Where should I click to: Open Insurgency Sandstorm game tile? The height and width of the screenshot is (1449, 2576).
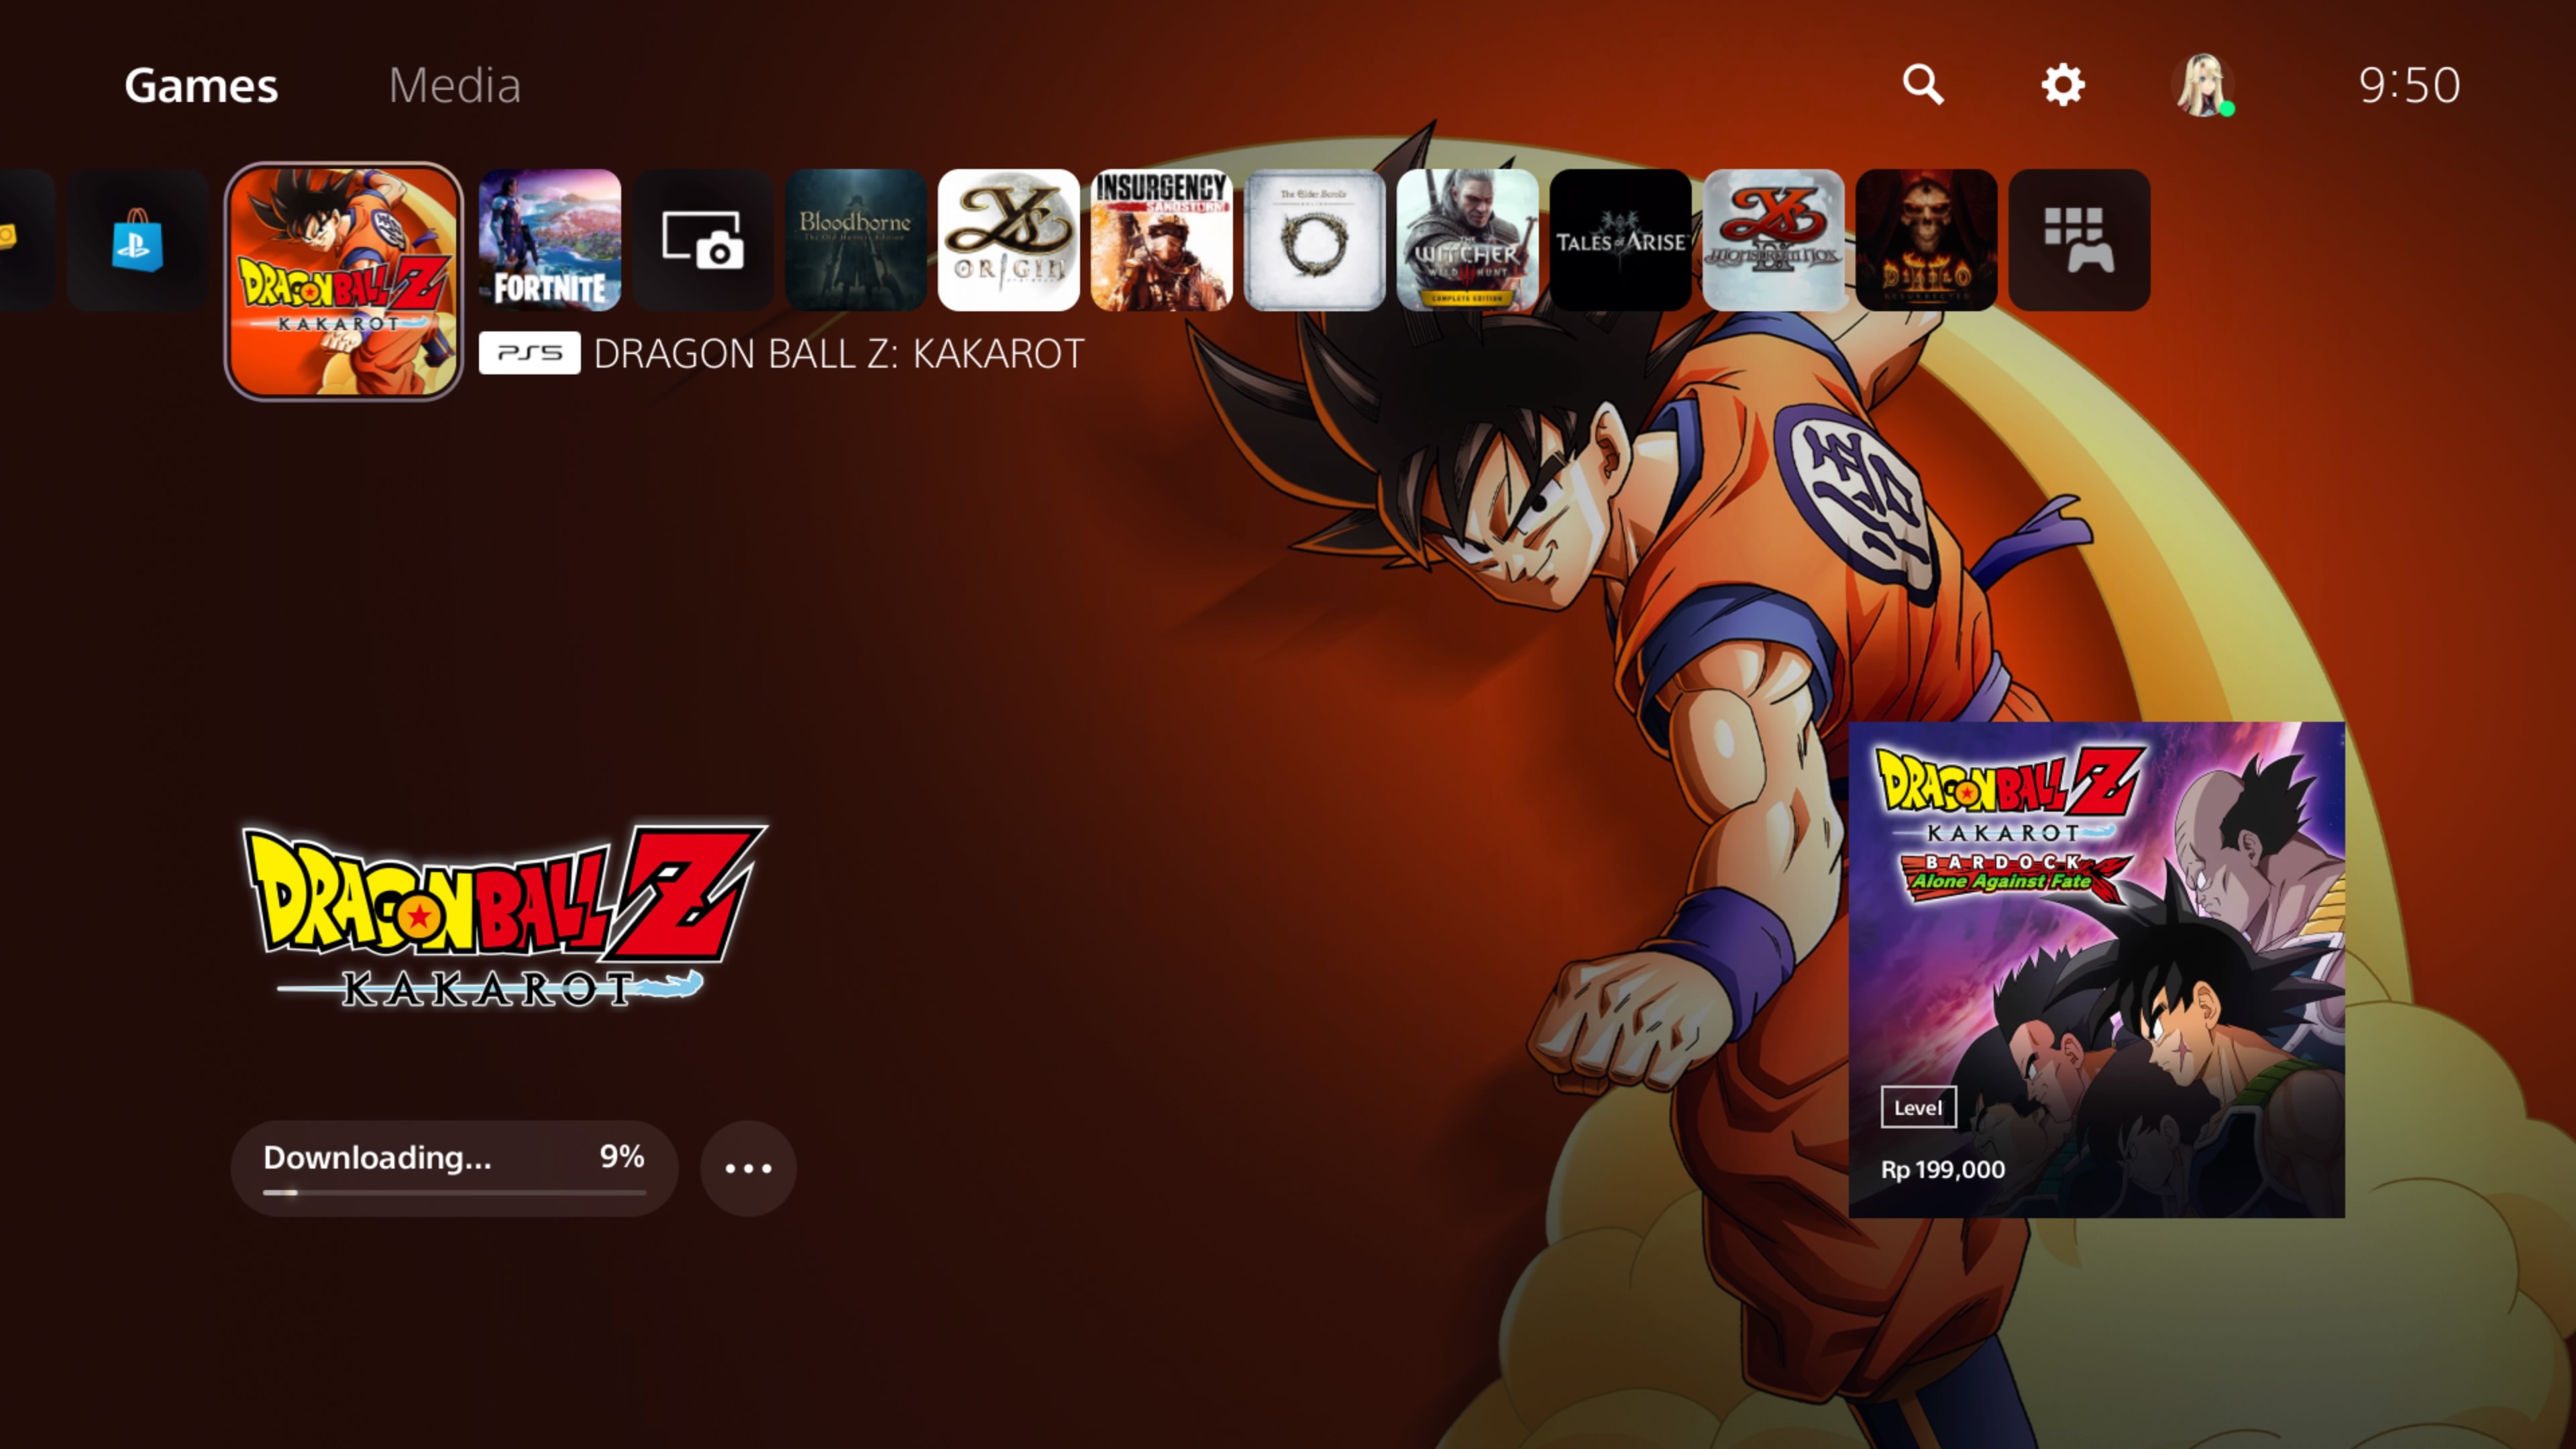click(x=1162, y=240)
